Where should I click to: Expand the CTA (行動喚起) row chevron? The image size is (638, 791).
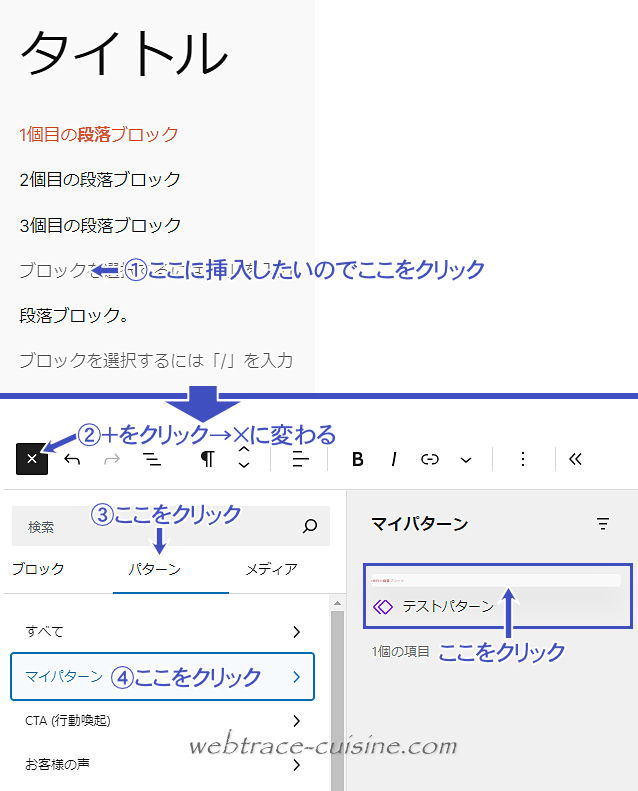coord(297,721)
